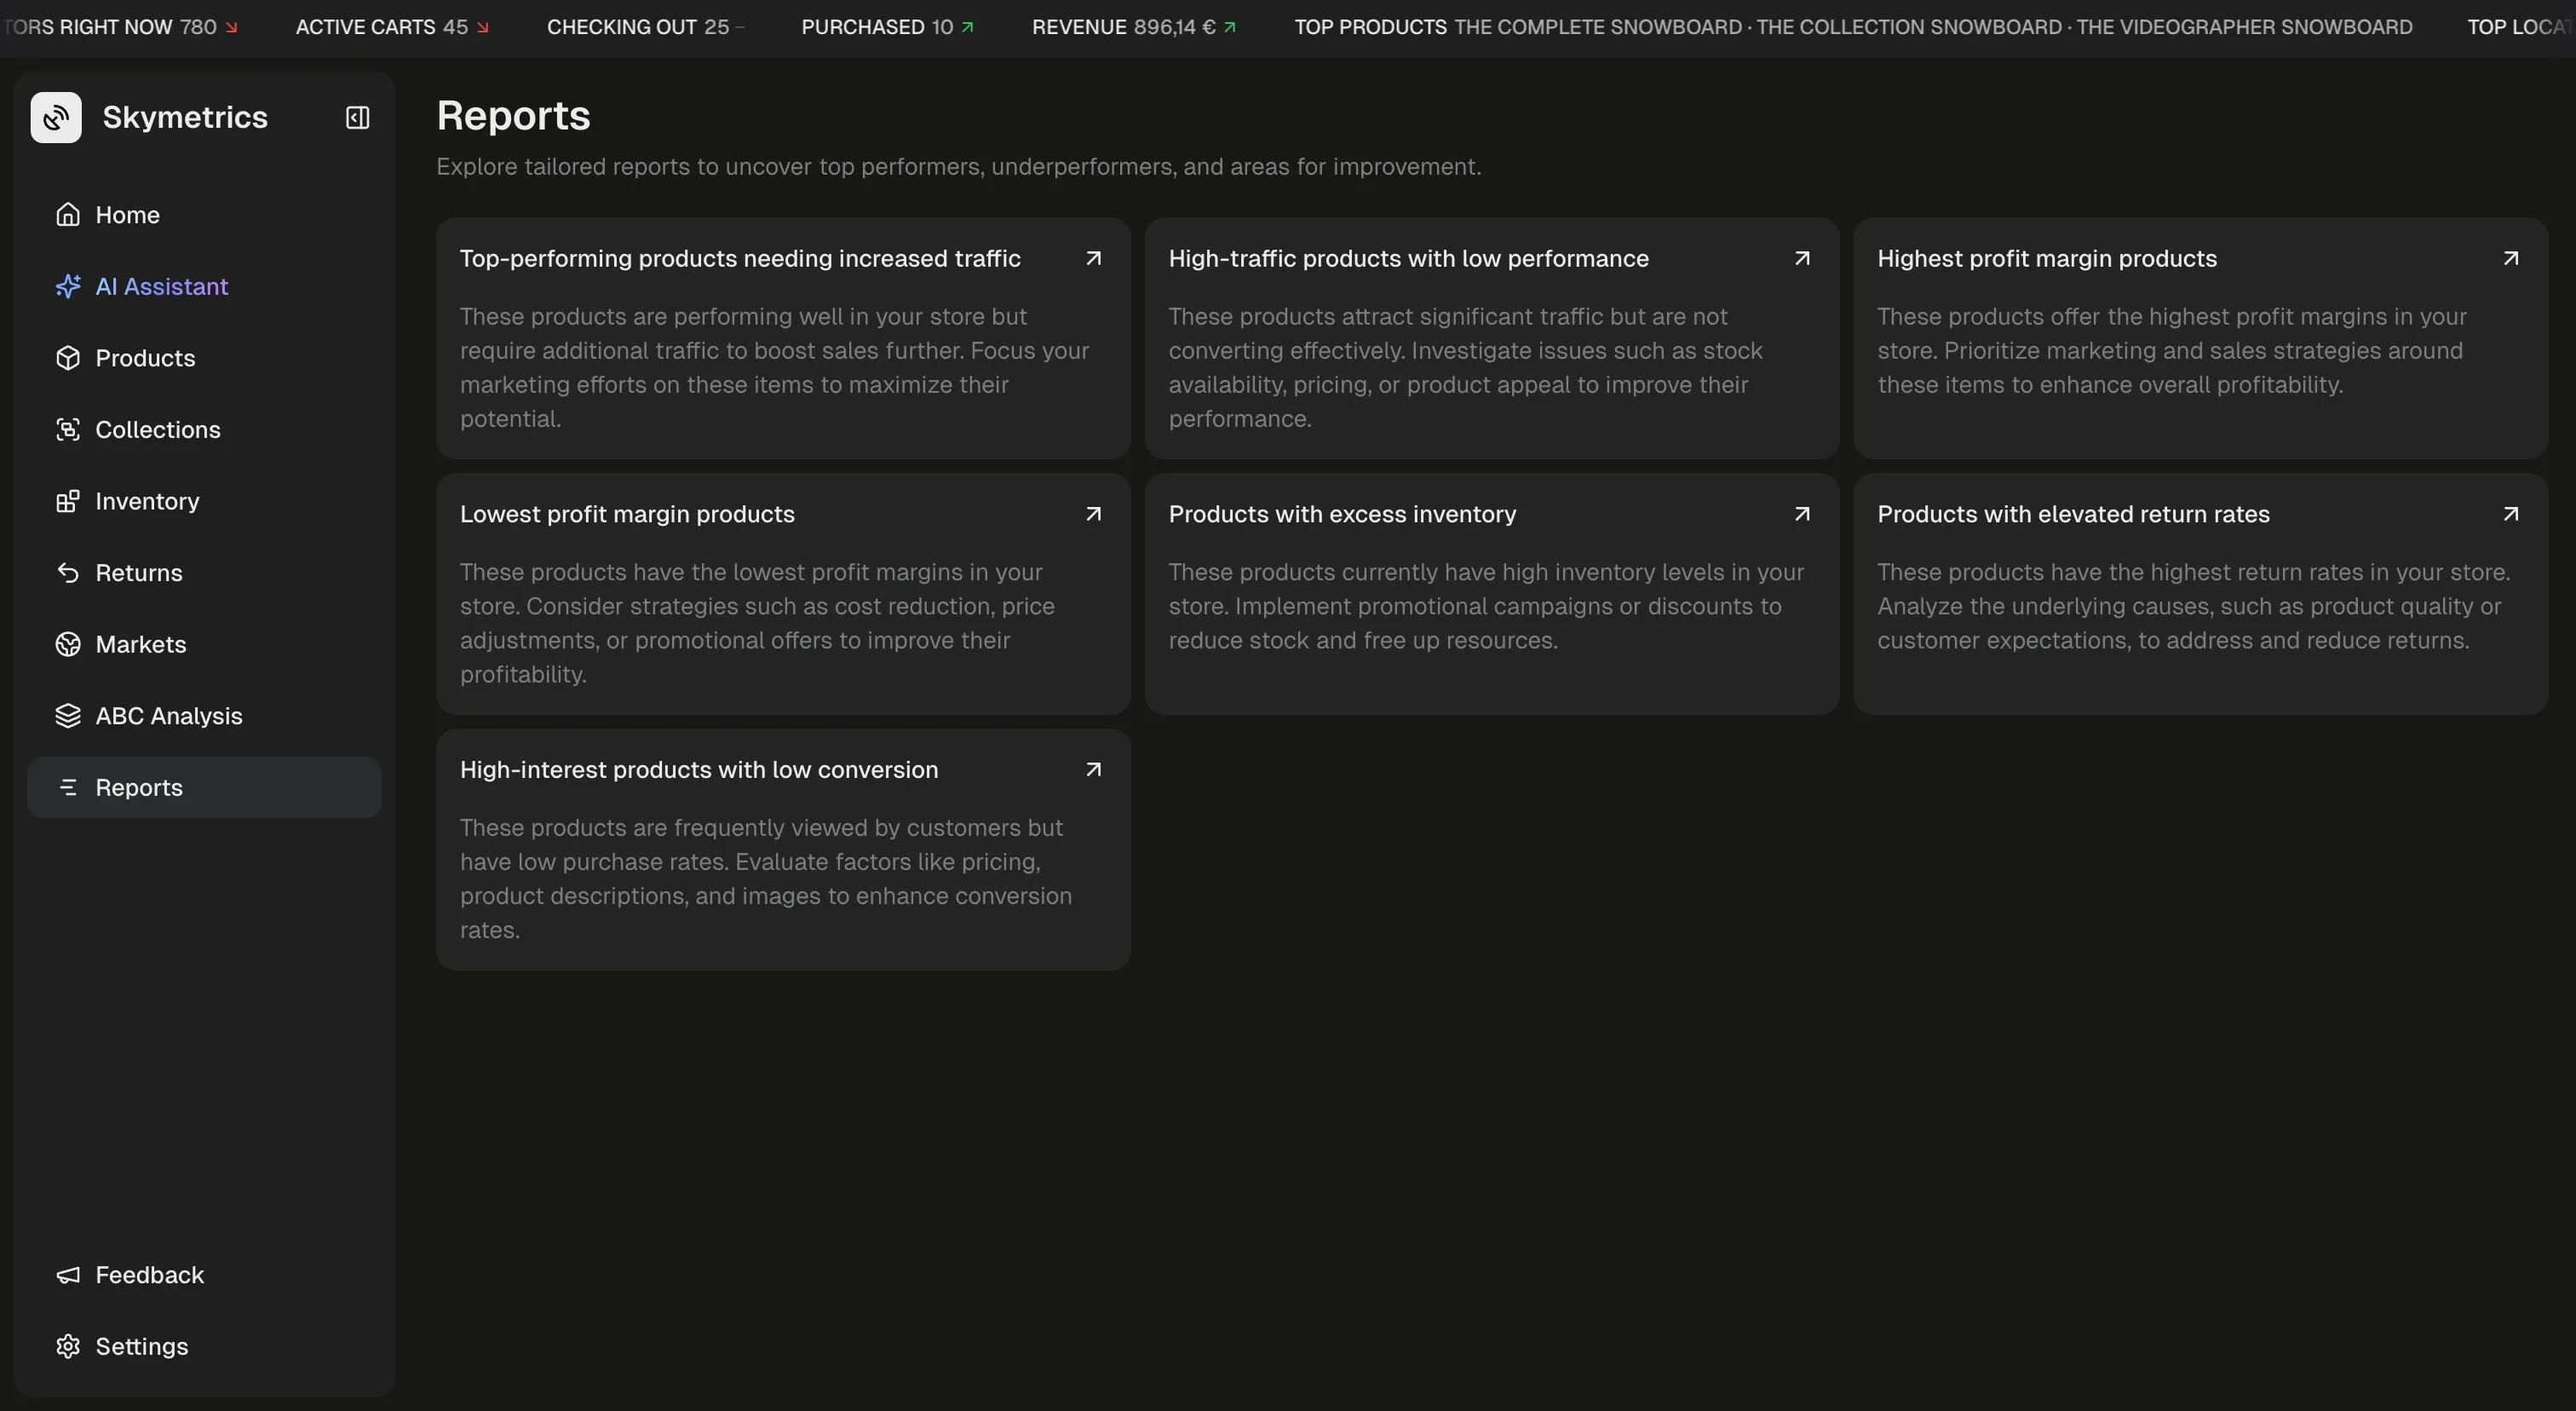Open ABC Analysis in sidebar
The height and width of the screenshot is (1411, 2576).
click(168, 716)
